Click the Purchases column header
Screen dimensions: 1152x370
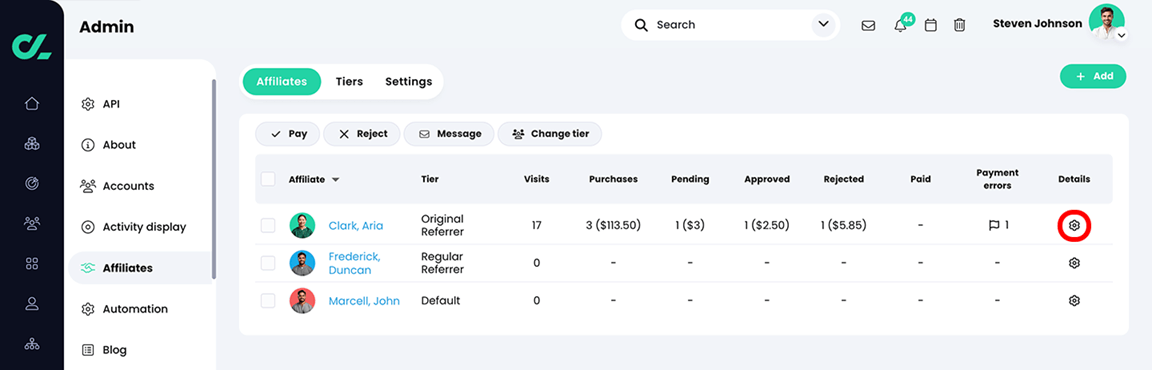[613, 179]
